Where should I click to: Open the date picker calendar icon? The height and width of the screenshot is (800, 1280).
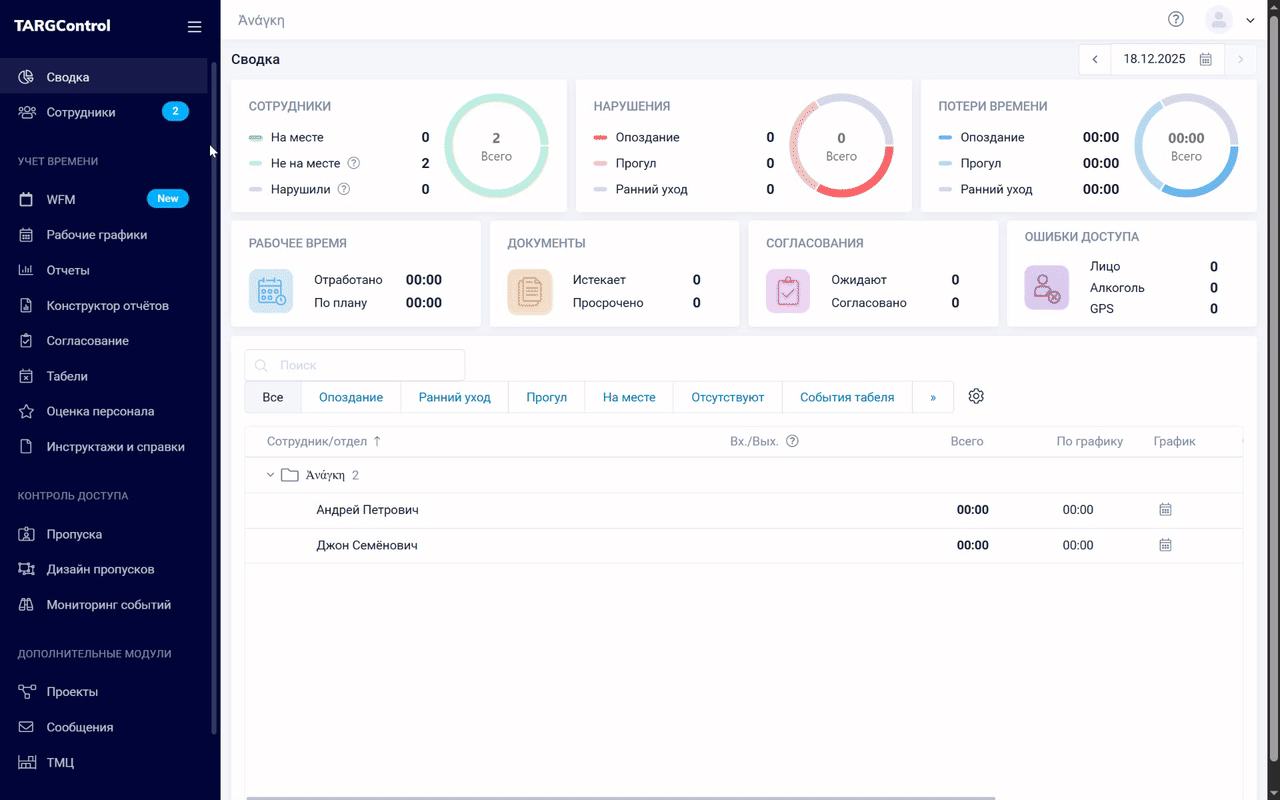(x=1206, y=59)
